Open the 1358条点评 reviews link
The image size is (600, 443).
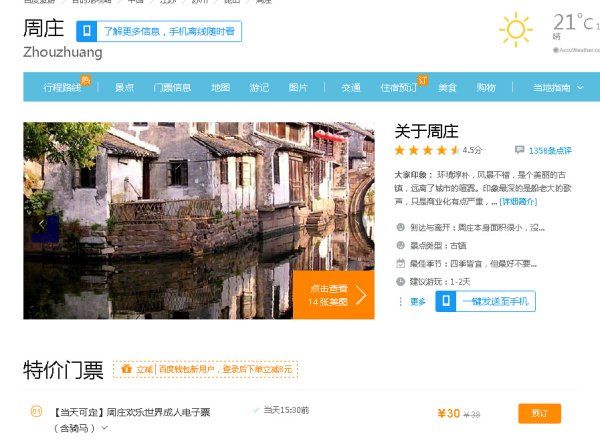pos(550,151)
